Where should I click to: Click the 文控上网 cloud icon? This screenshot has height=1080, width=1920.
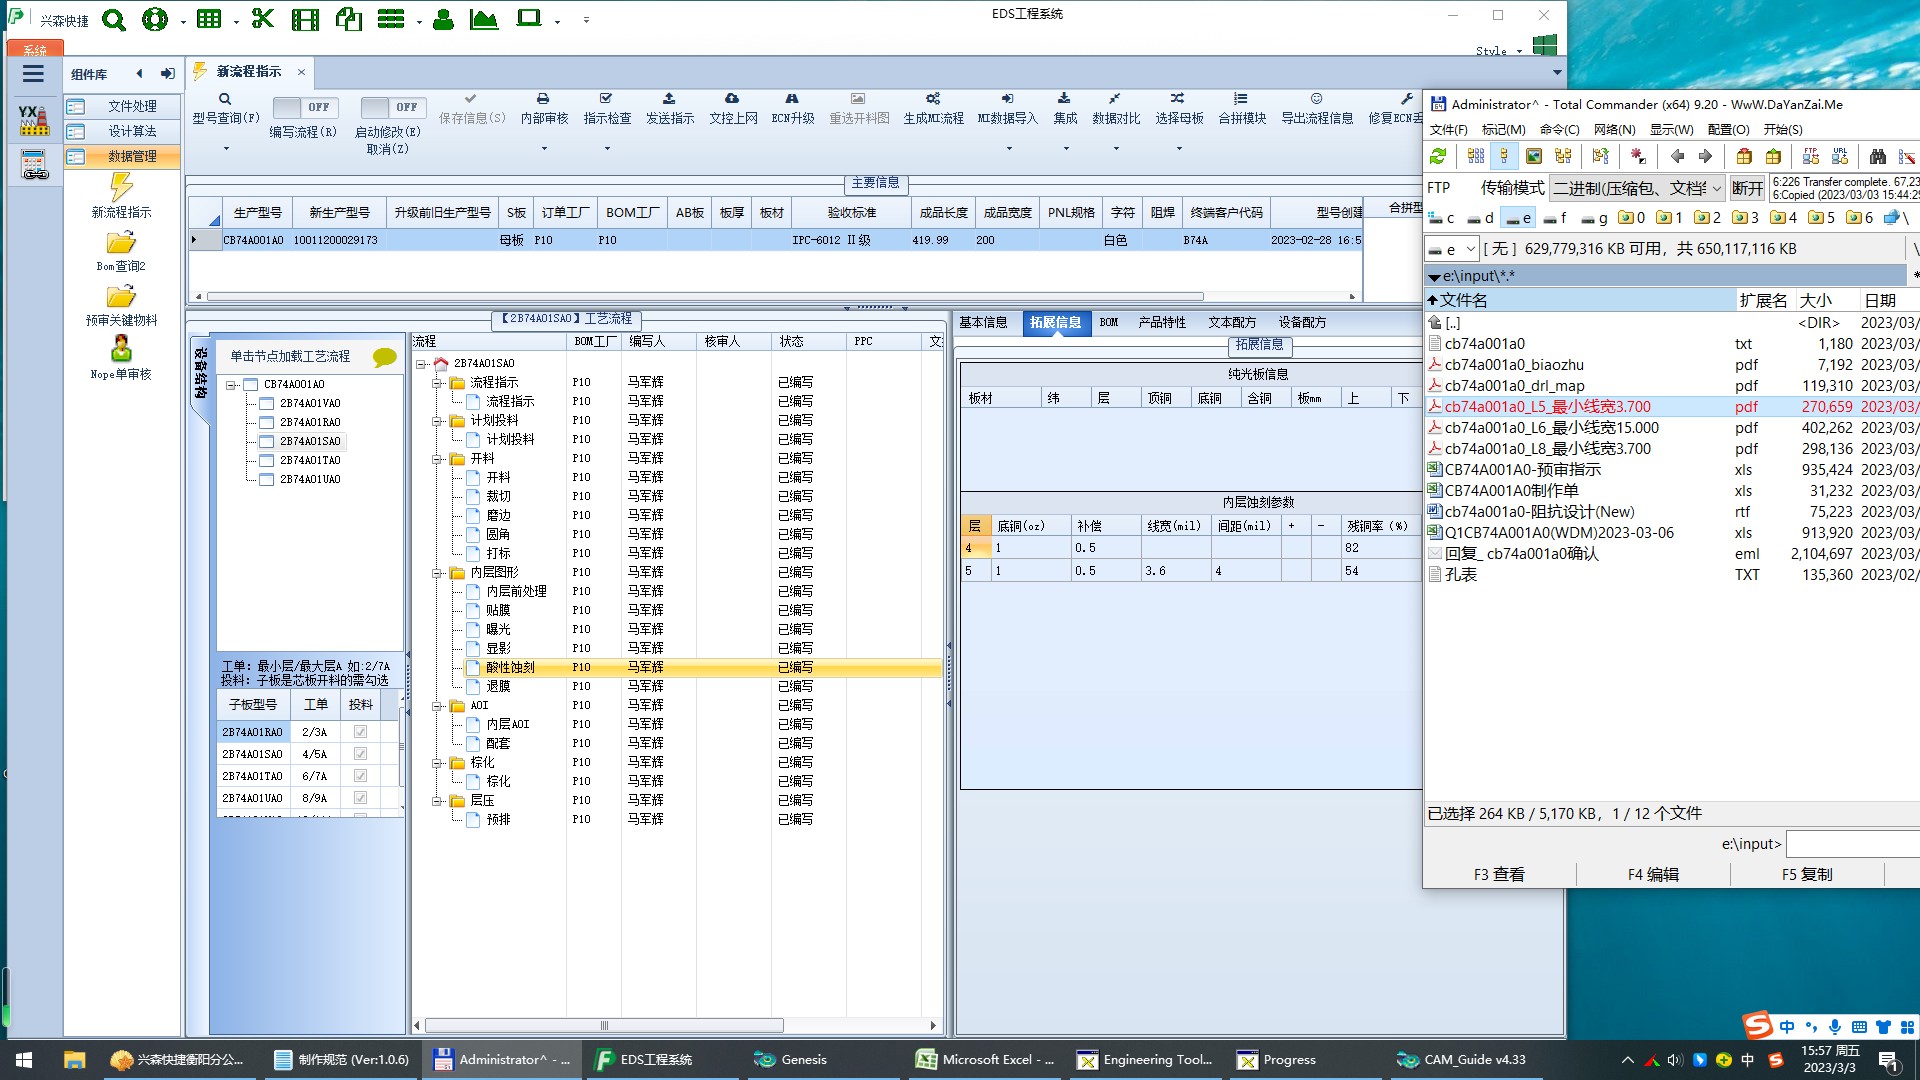pos(732,99)
